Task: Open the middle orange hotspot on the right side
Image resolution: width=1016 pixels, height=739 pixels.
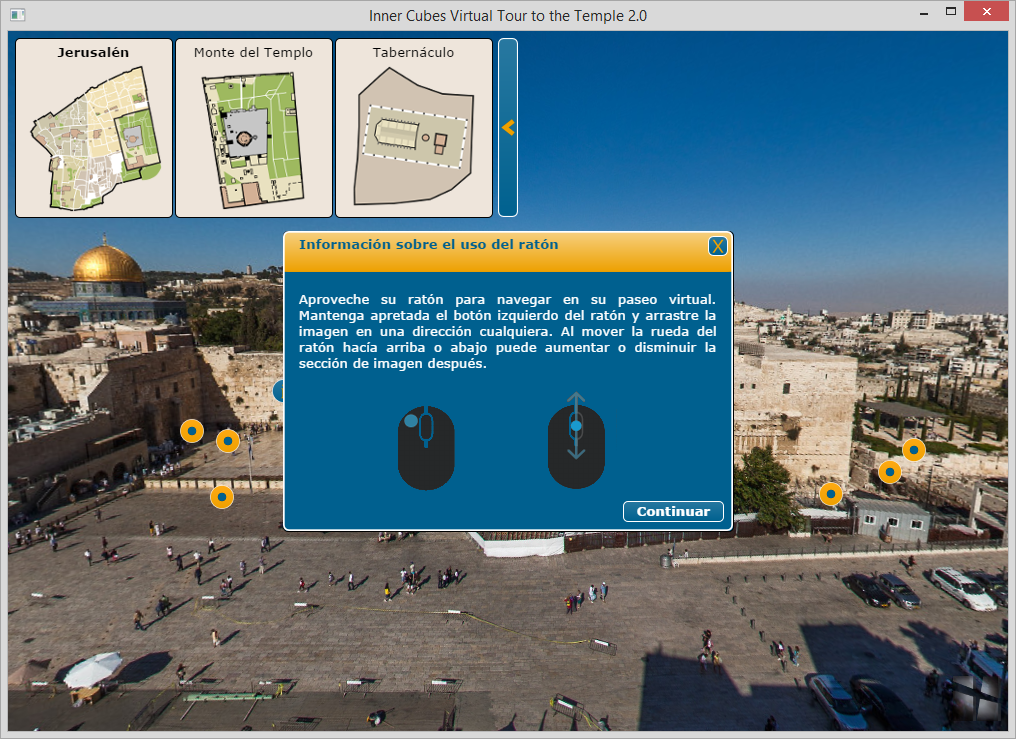Action: pos(889,471)
